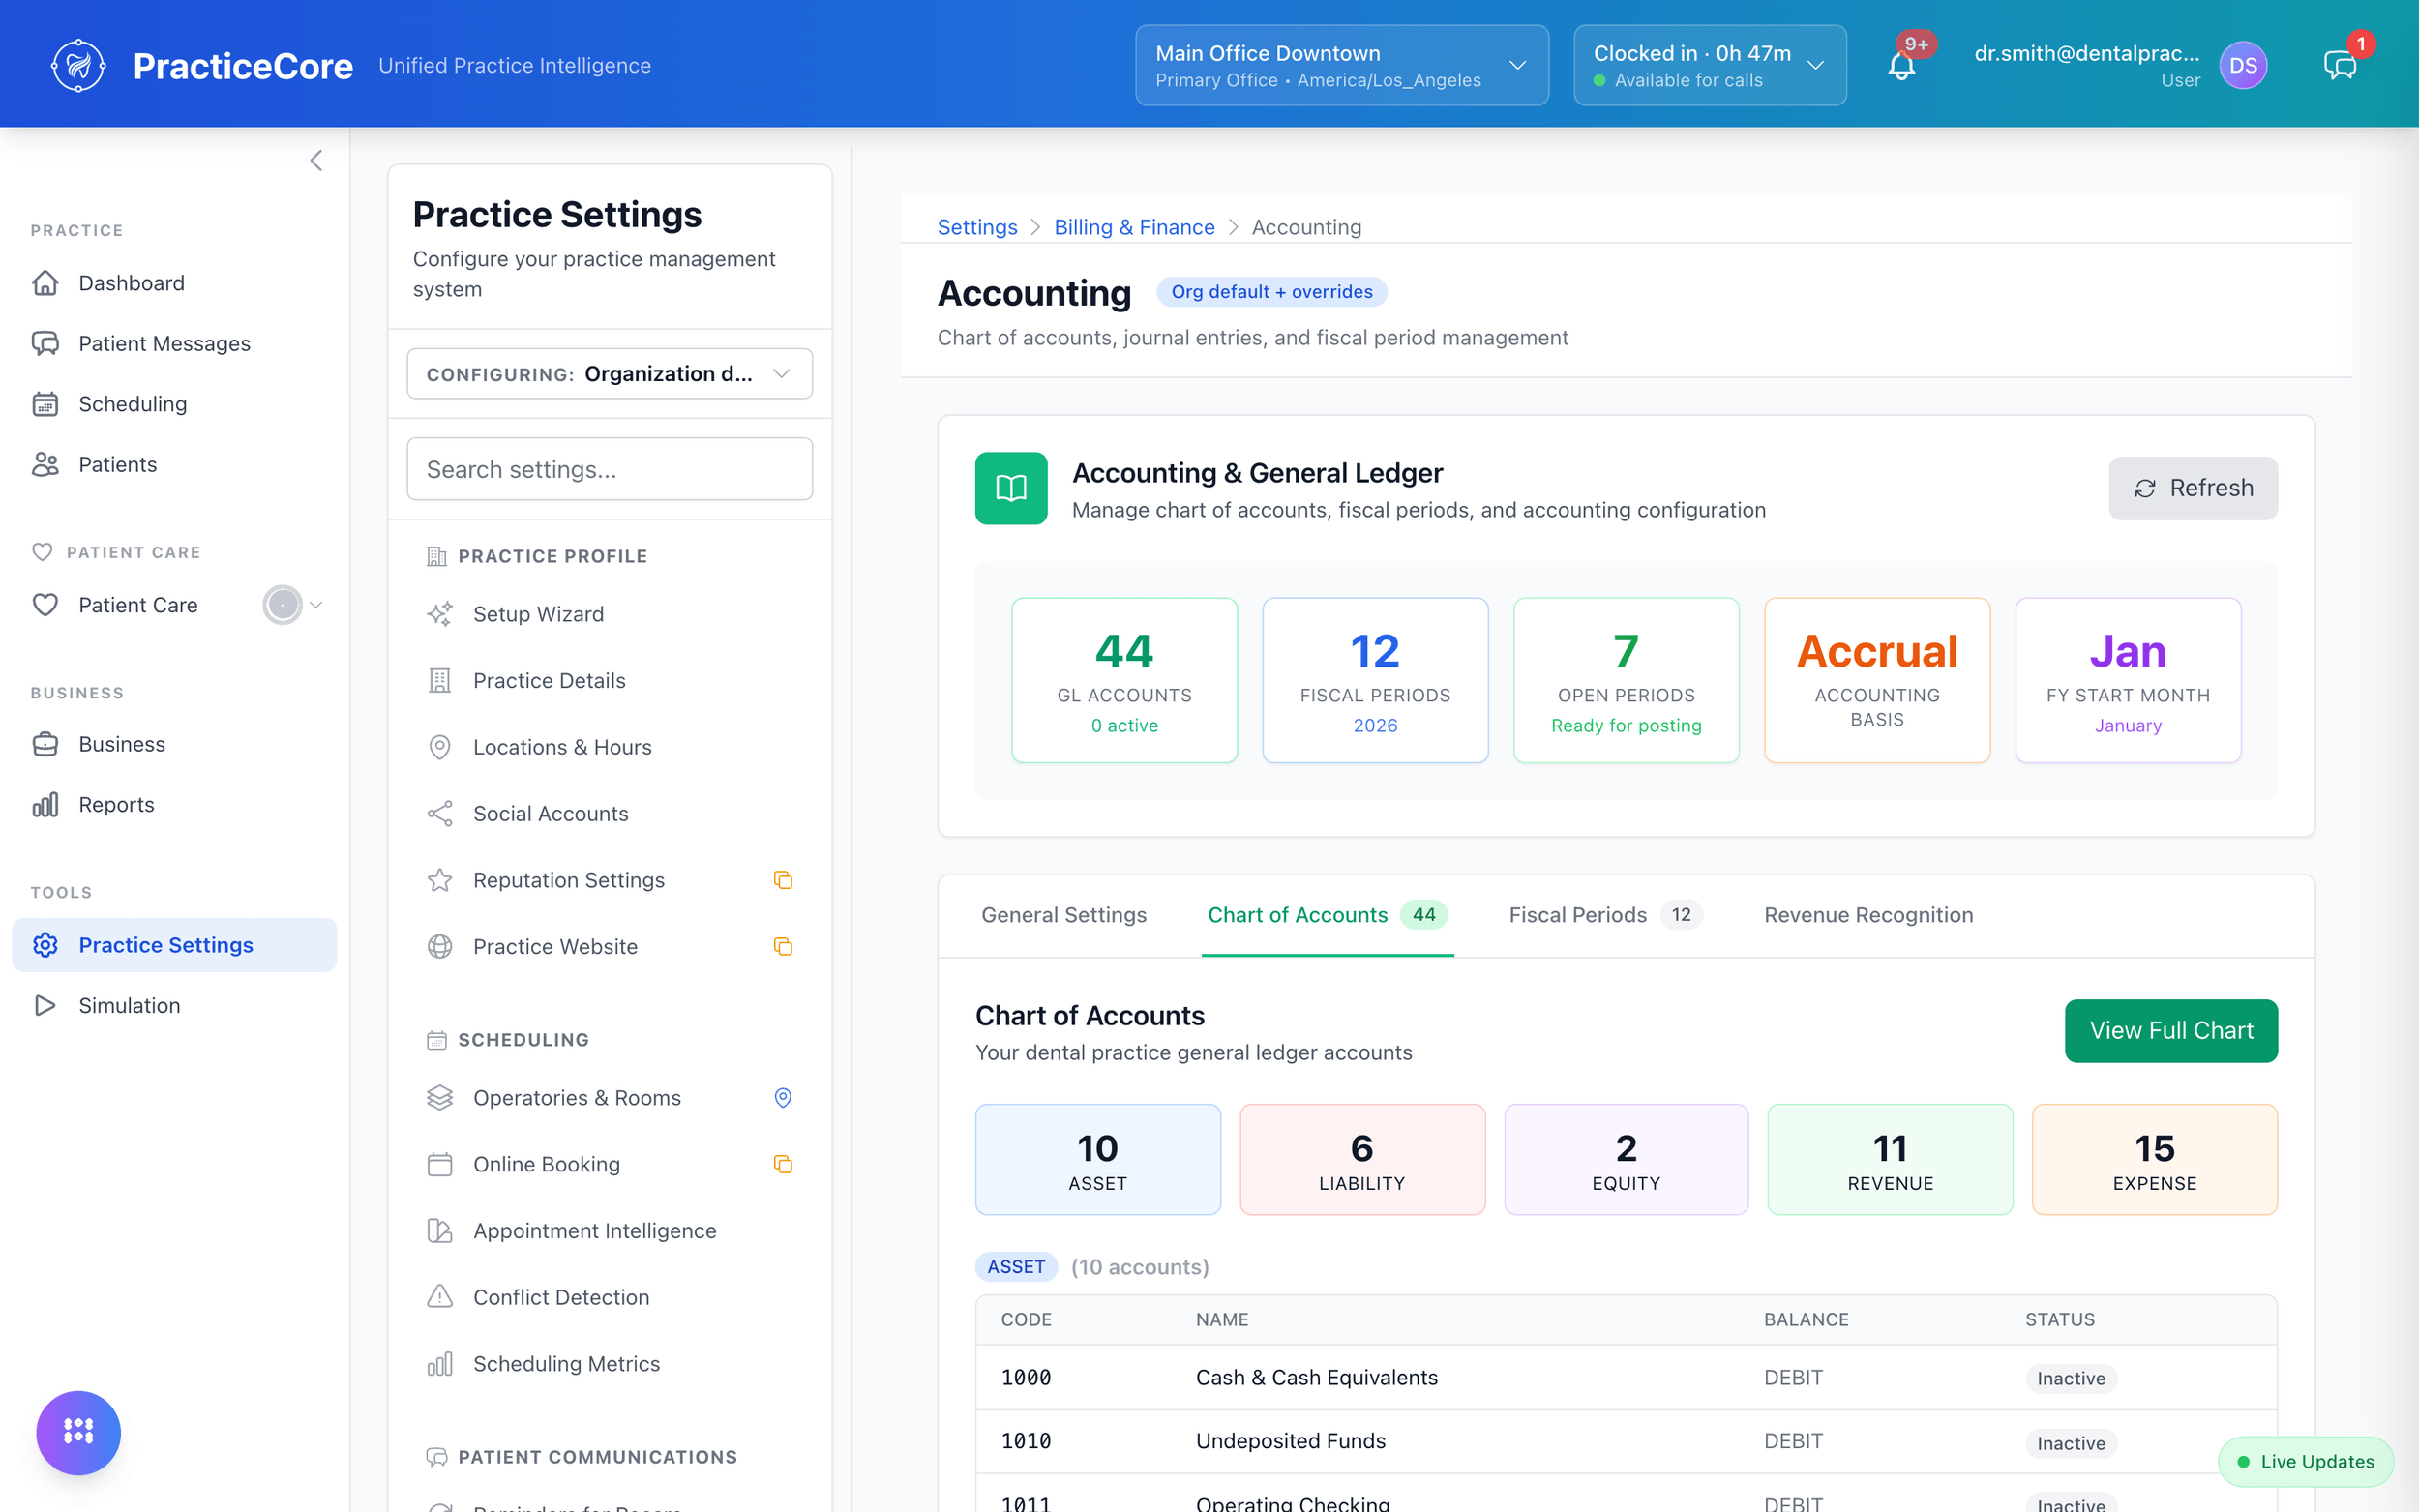Open the purple apps launcher button

point(78,1432)
